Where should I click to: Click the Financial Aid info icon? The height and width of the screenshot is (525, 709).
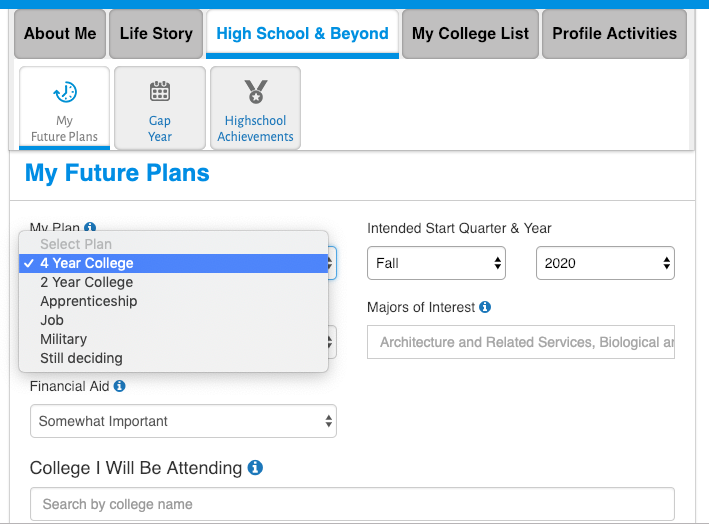point(119,386)
